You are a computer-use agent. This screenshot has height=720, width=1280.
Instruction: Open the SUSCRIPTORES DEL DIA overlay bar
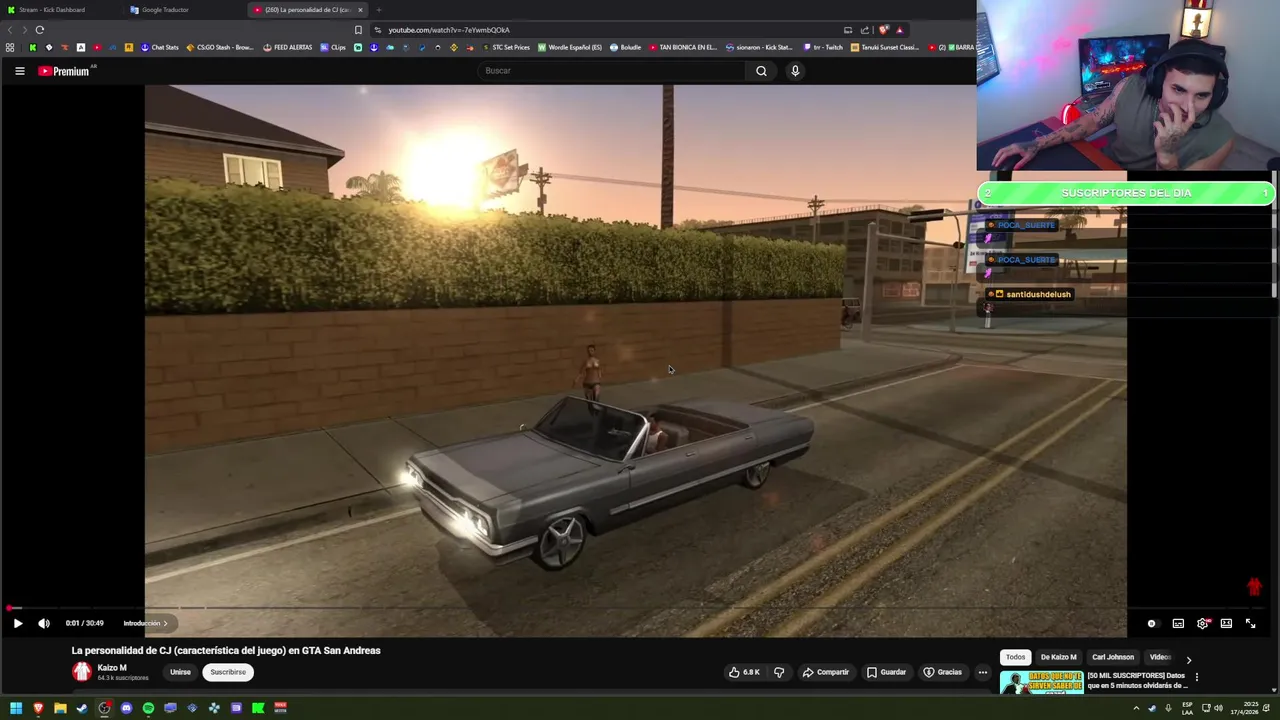tap(1126, 193)
